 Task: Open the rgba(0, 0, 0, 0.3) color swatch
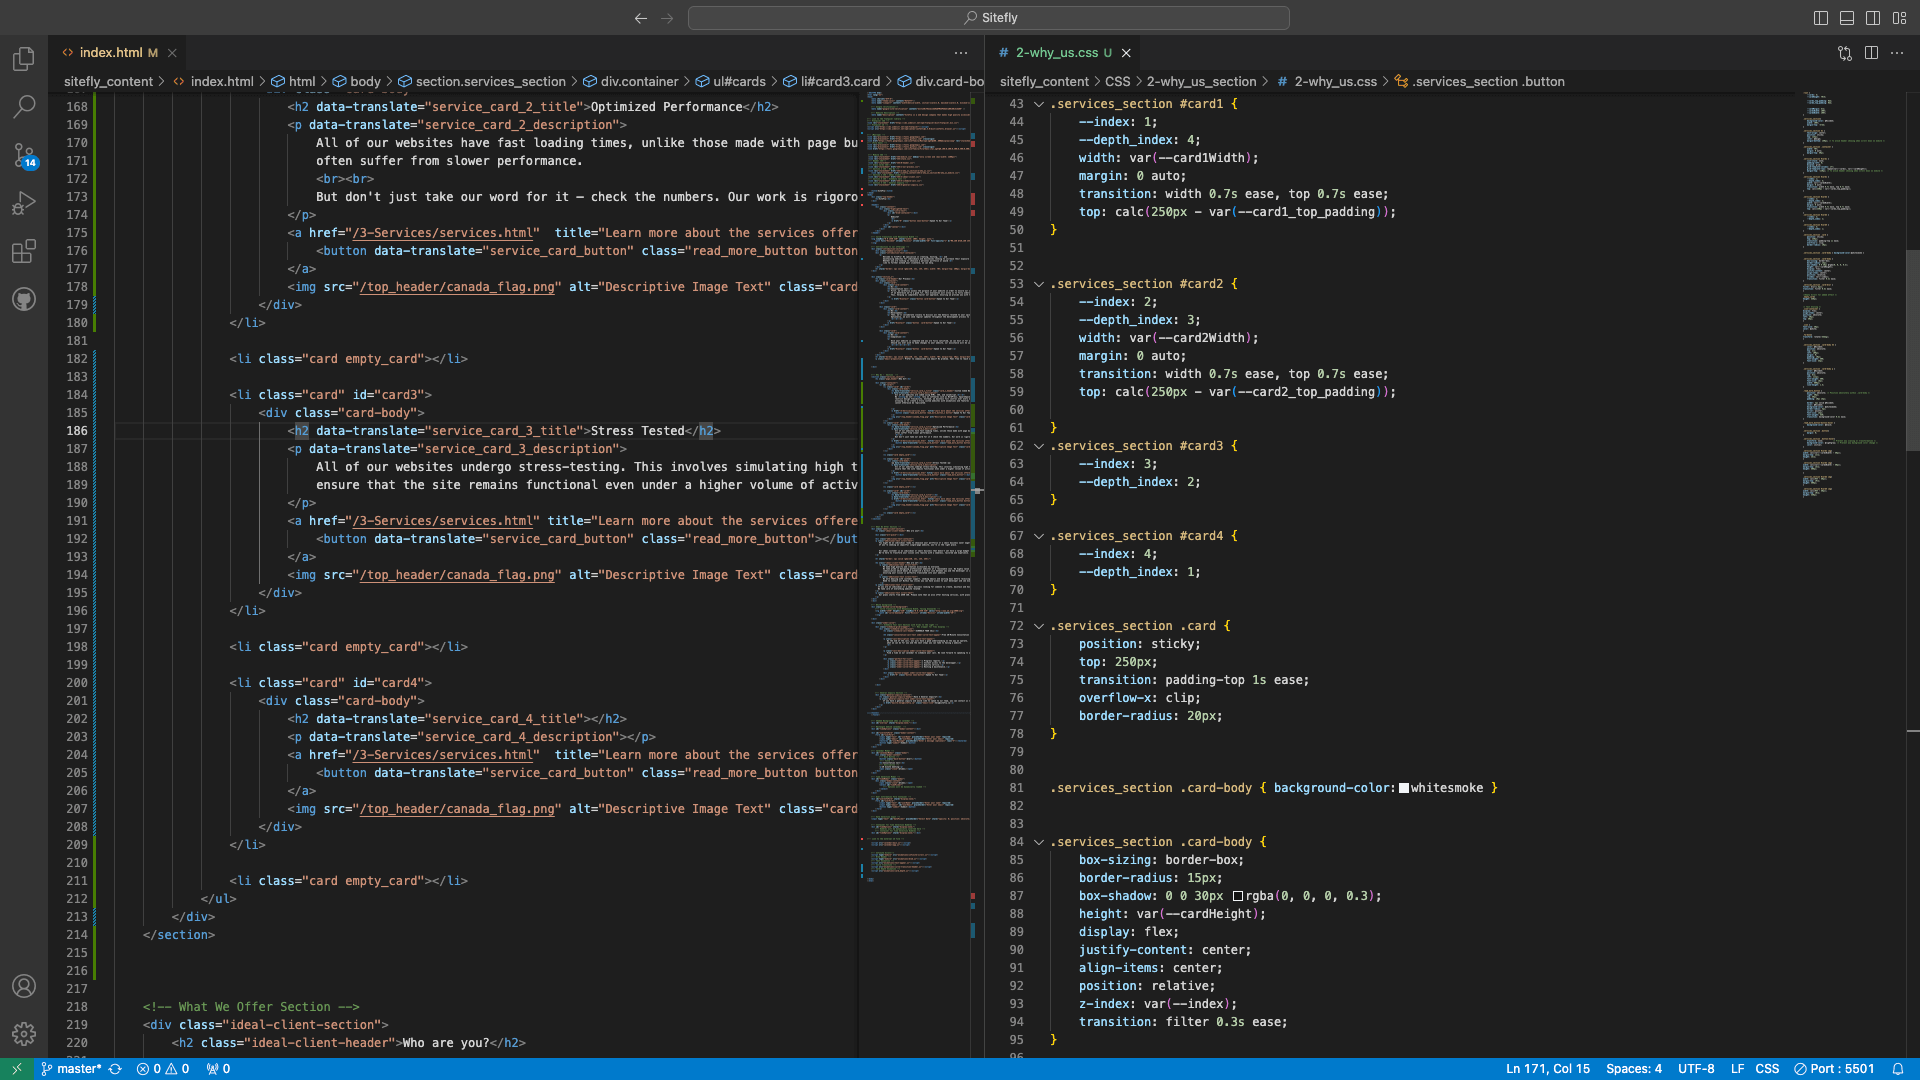point(1238,896)
